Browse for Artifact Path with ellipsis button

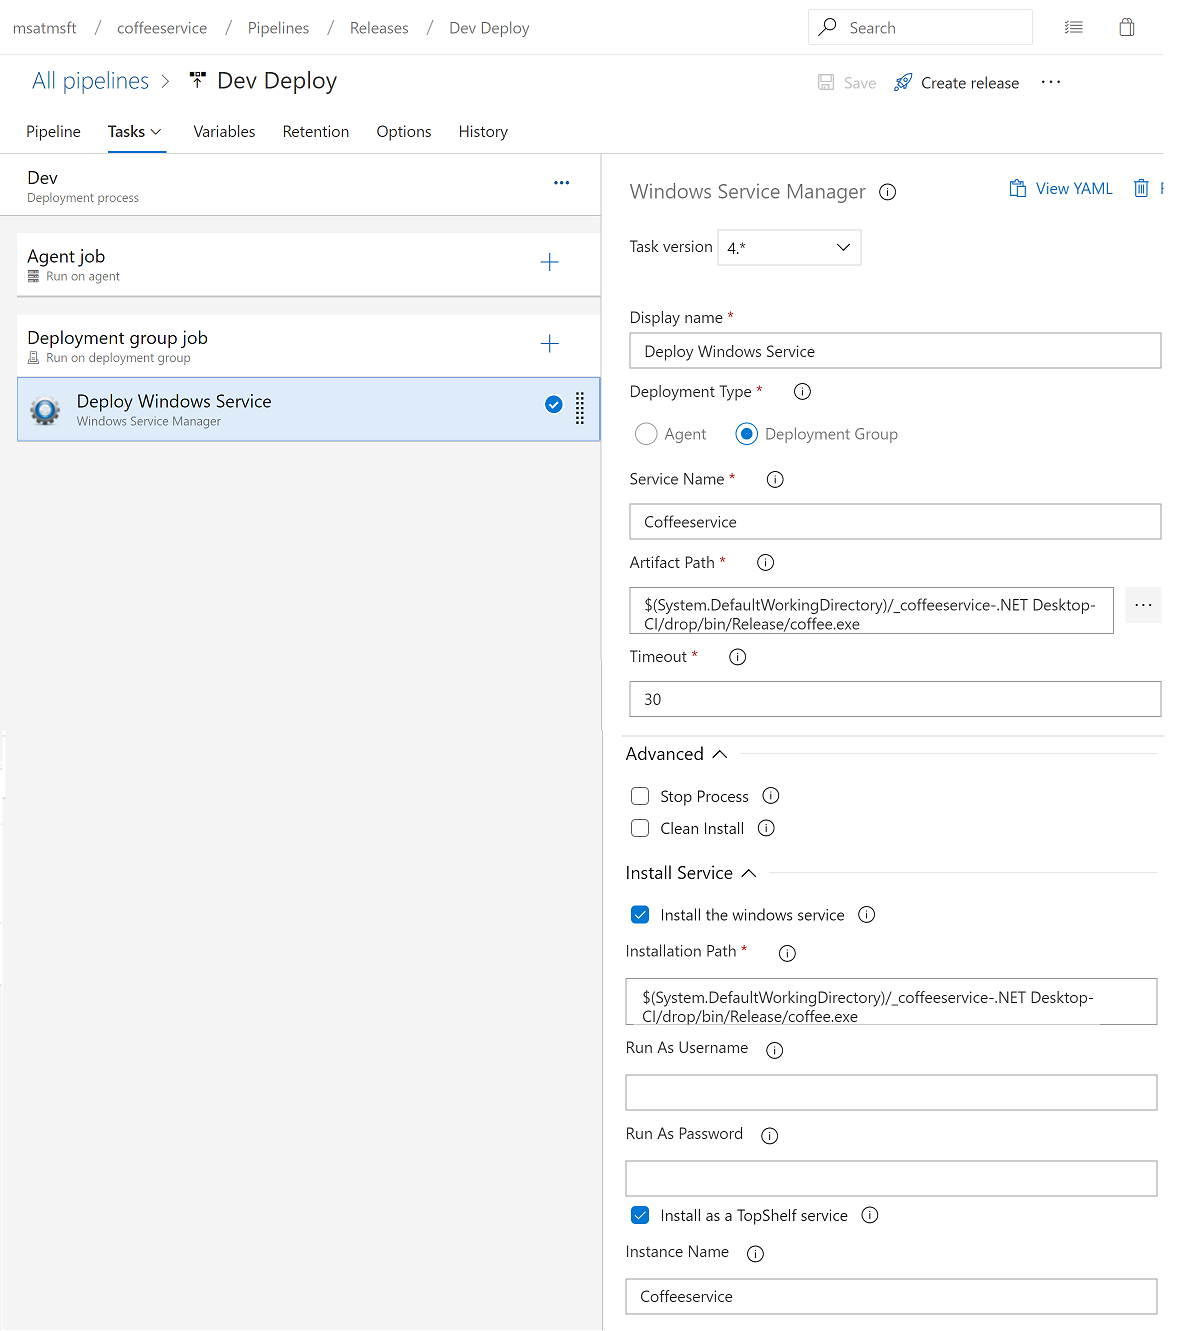point(1143,605)
